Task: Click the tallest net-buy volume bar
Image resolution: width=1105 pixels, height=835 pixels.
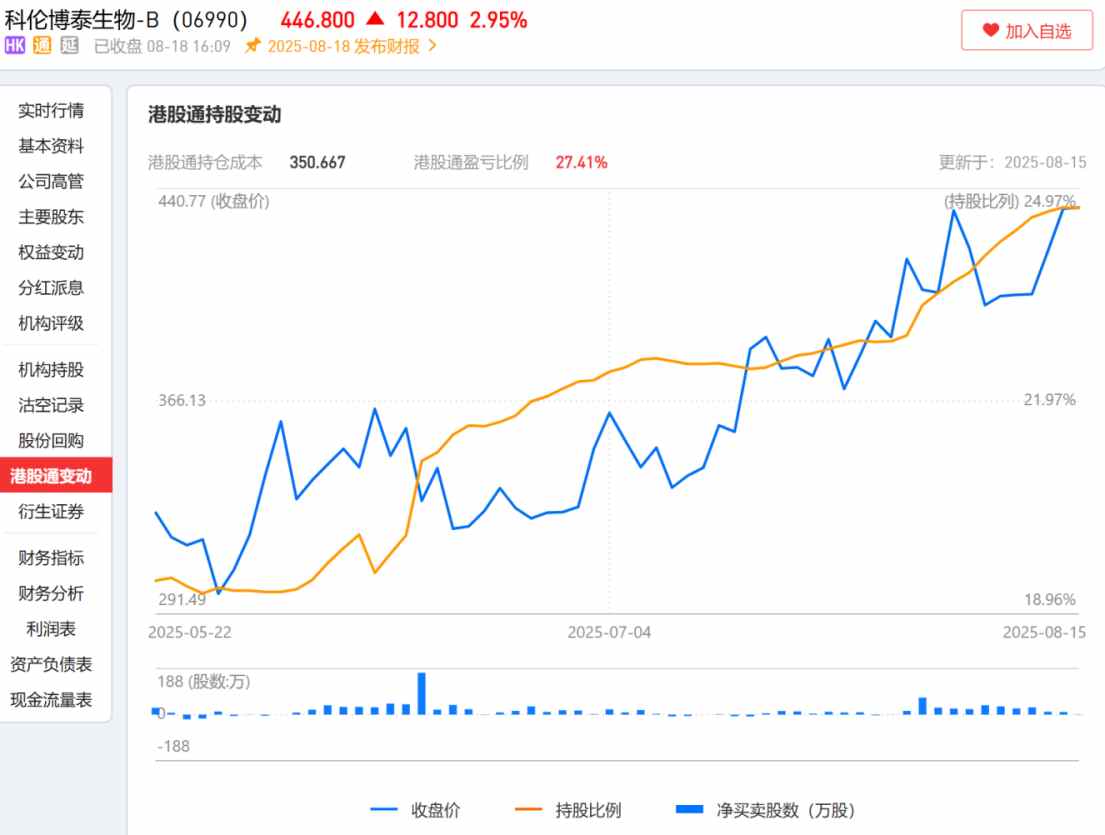Action: click(x=422, y=693)
